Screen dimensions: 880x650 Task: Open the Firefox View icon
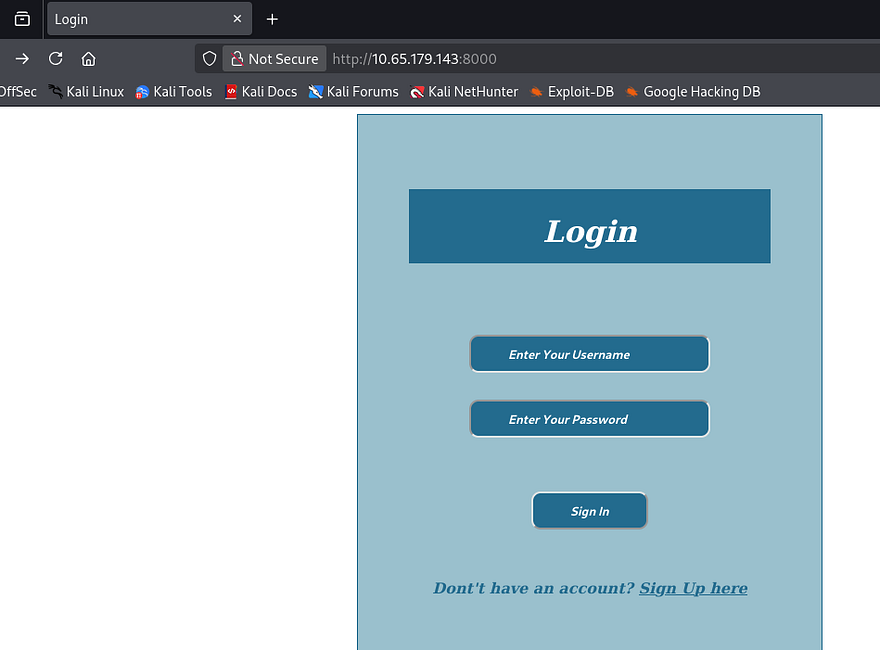[x=22, y=19]
